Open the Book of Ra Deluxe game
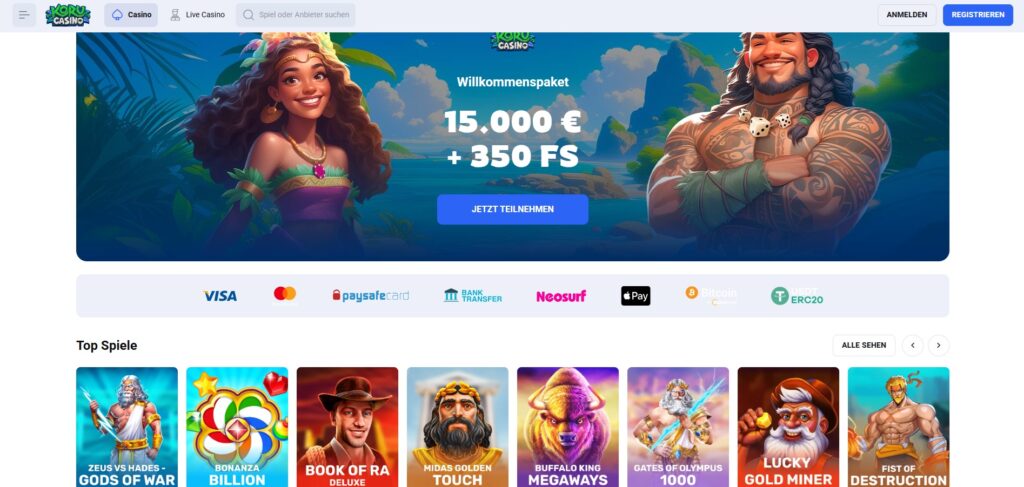The width and height of the screenshot is (1024, 487). pos(347,427)
